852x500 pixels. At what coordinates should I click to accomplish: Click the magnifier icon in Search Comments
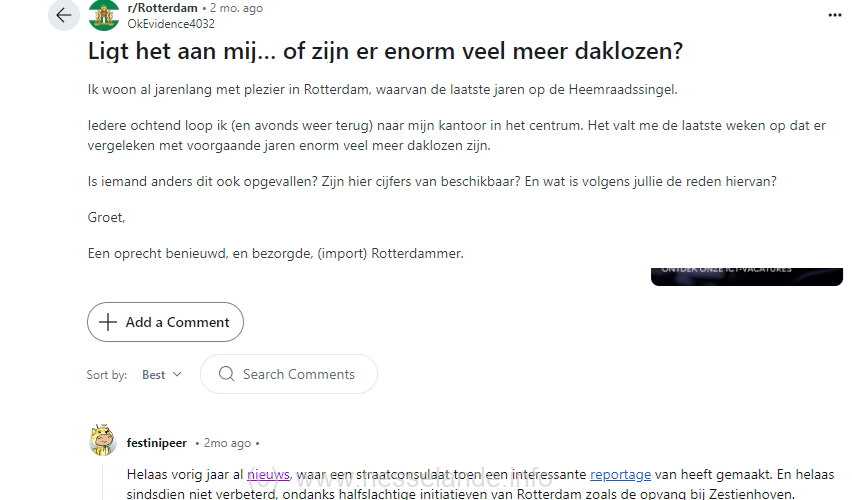(x=226, y=374)
